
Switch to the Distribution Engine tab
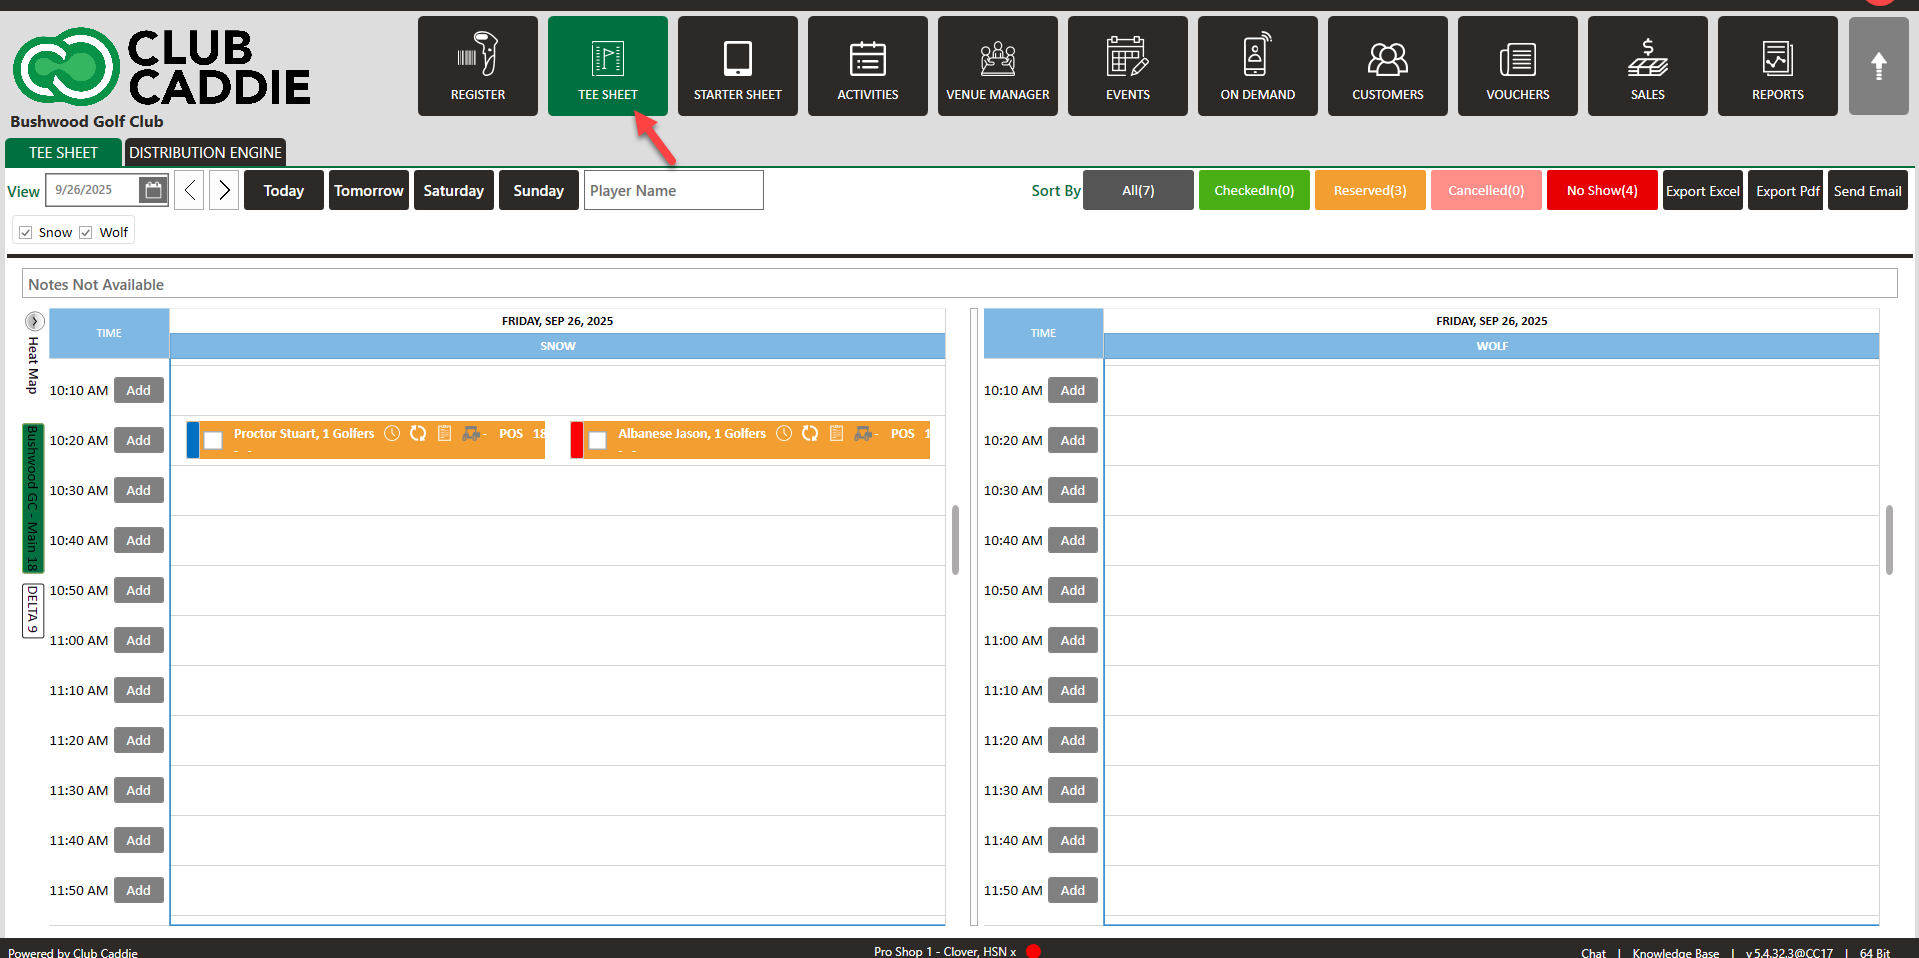point(205,152)
